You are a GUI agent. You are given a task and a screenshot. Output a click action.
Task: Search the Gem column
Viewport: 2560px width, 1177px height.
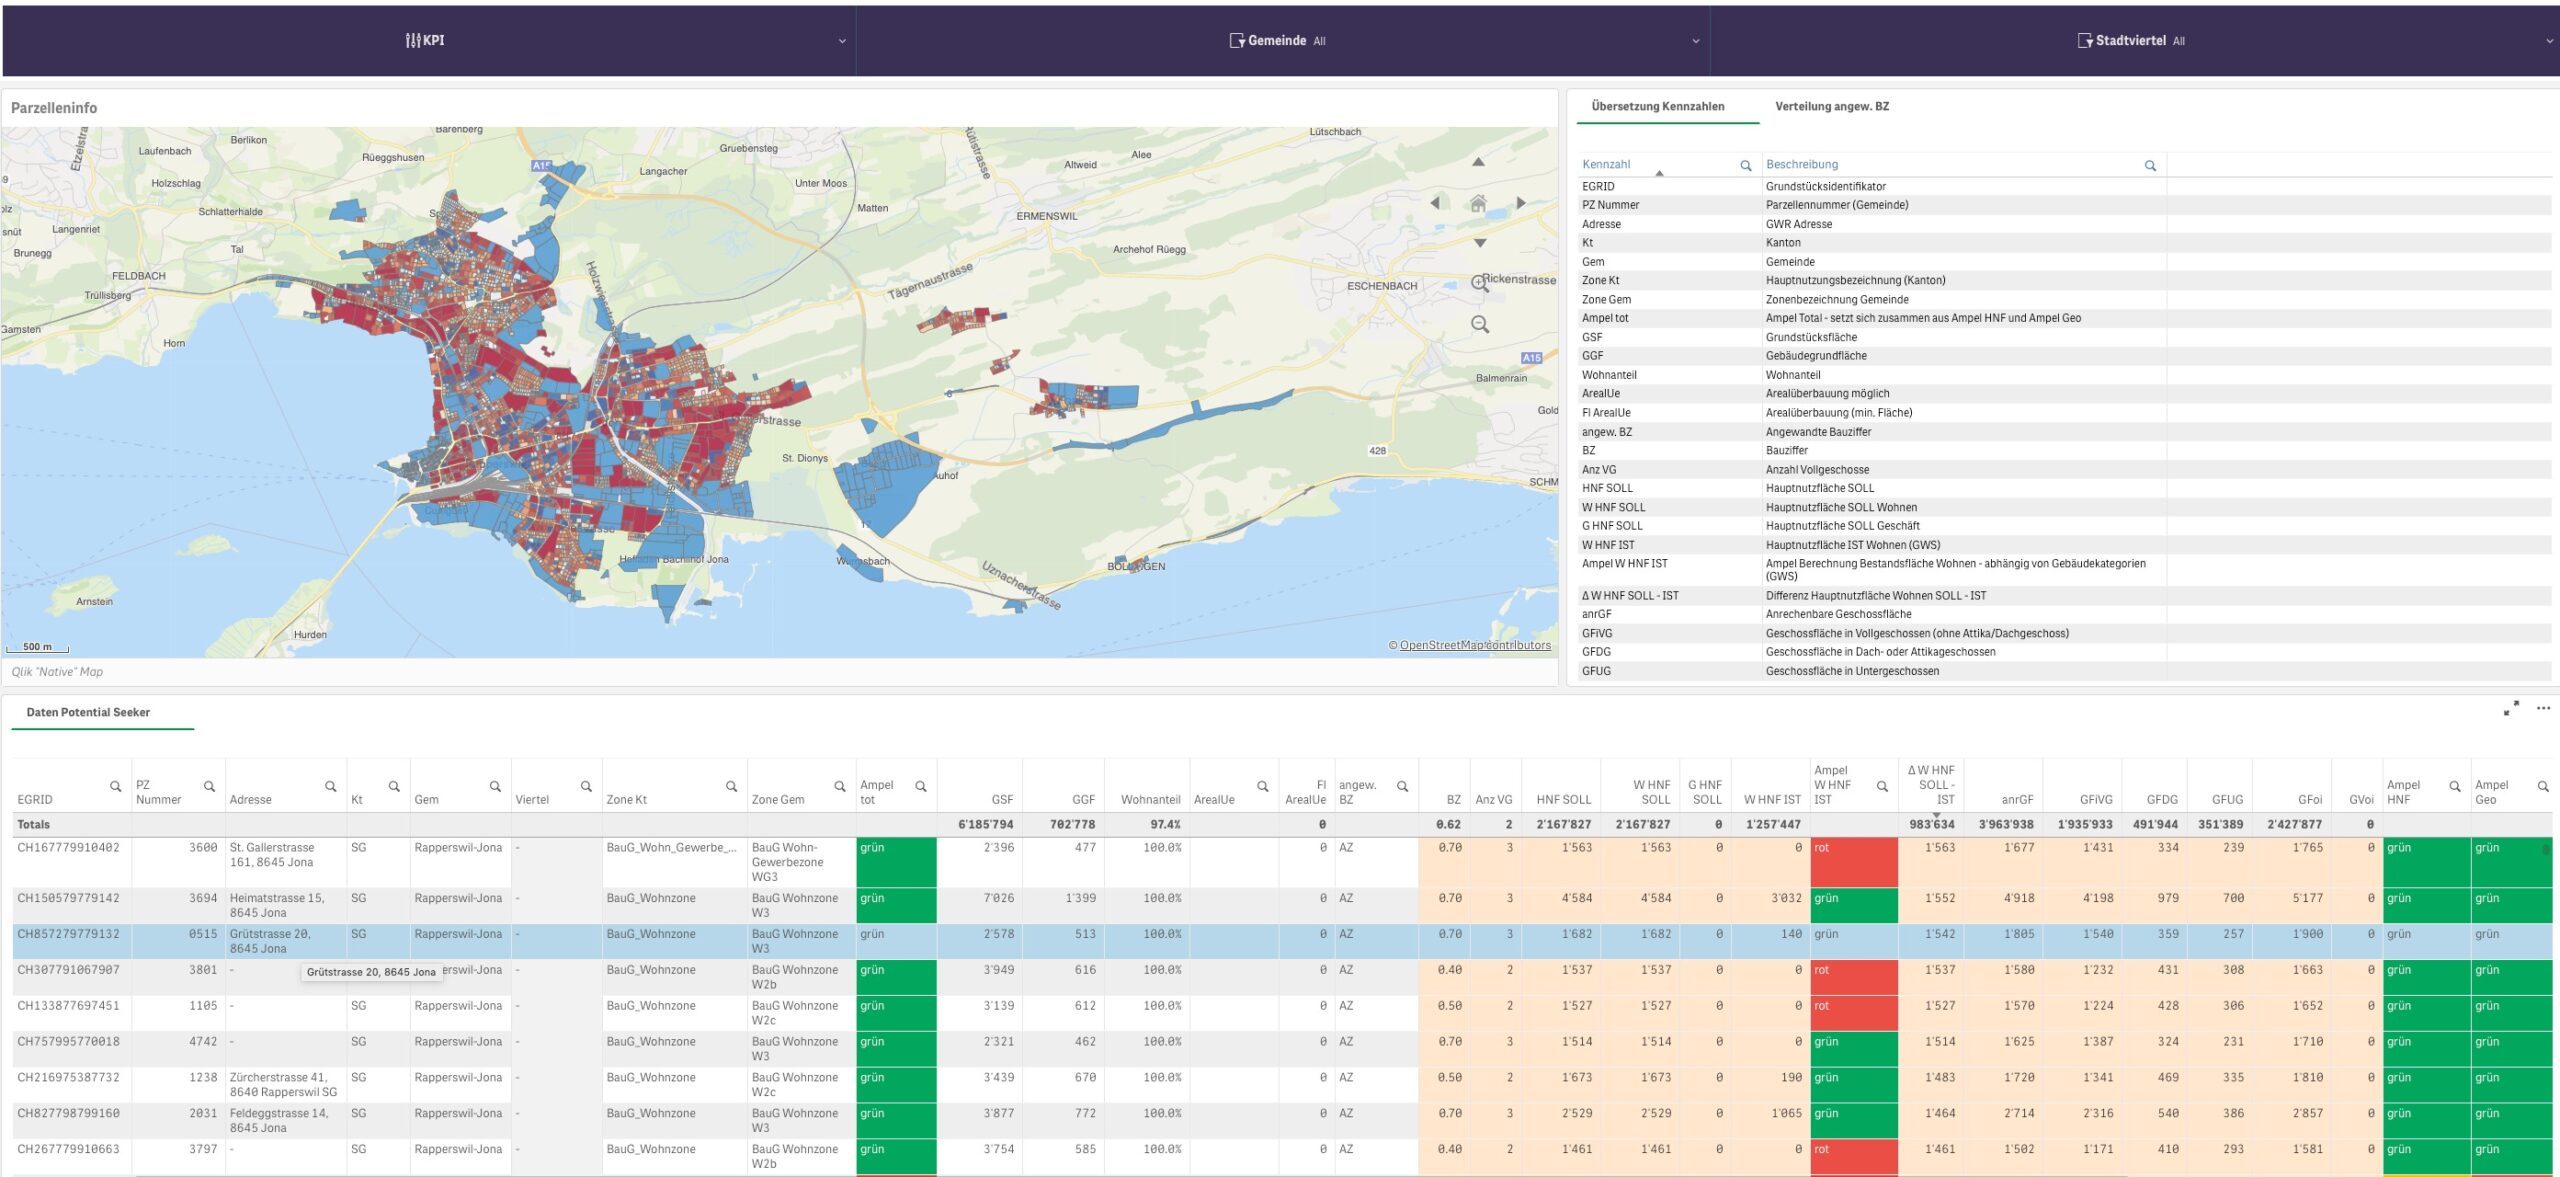(494, 787)
